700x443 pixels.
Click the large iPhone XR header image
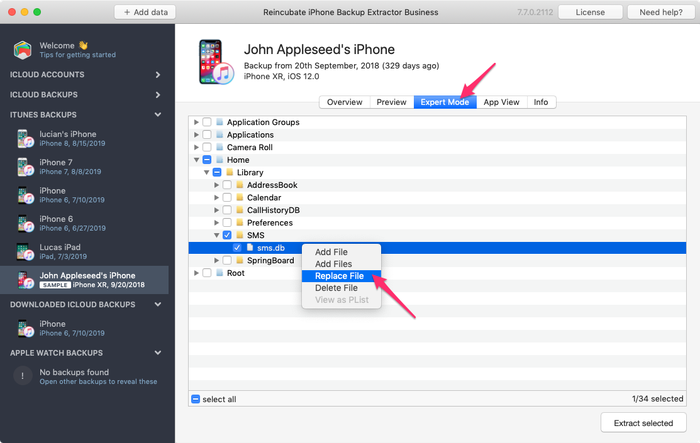(216, 62)
